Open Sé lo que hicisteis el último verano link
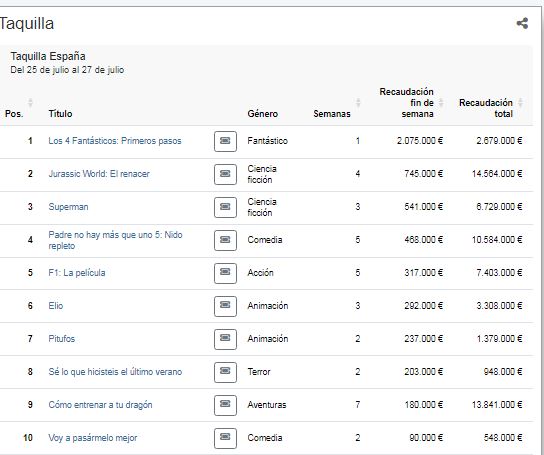 coord(115,372)
